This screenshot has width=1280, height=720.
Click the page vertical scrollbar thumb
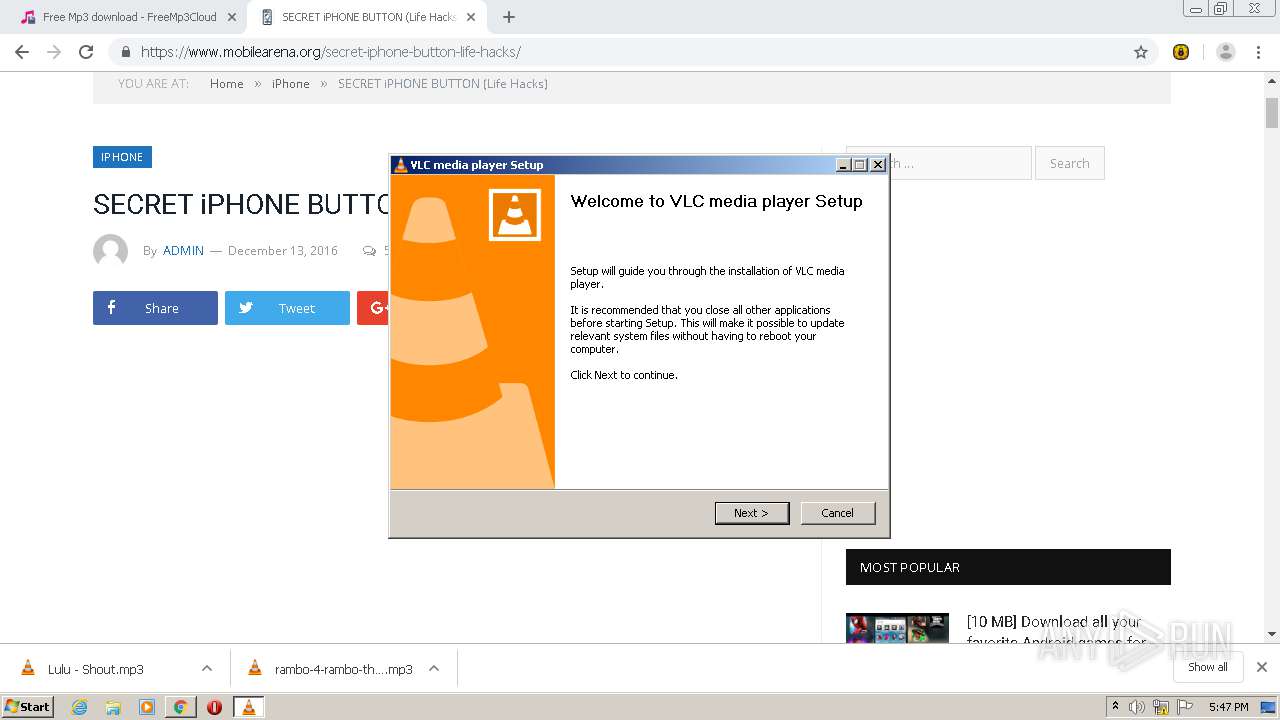point(1272,113)
